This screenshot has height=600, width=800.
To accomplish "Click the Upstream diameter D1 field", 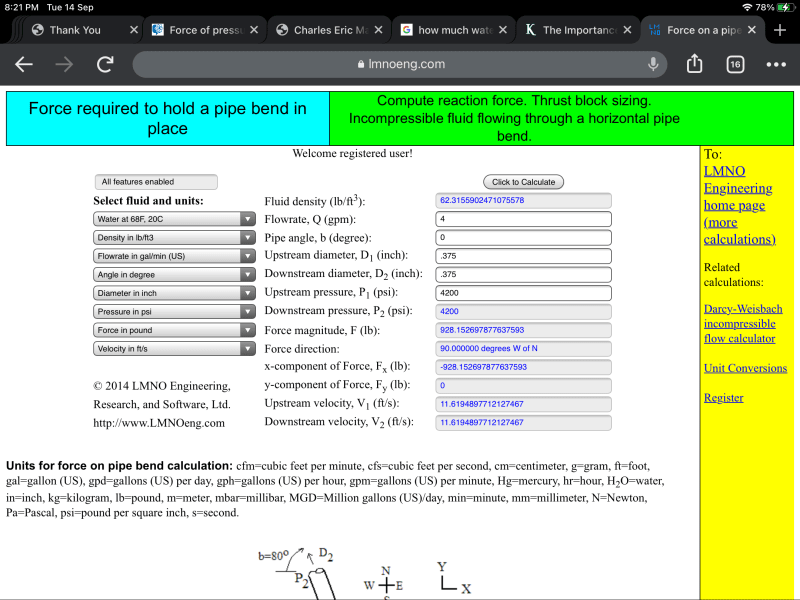I will click(x=523, y=256).
